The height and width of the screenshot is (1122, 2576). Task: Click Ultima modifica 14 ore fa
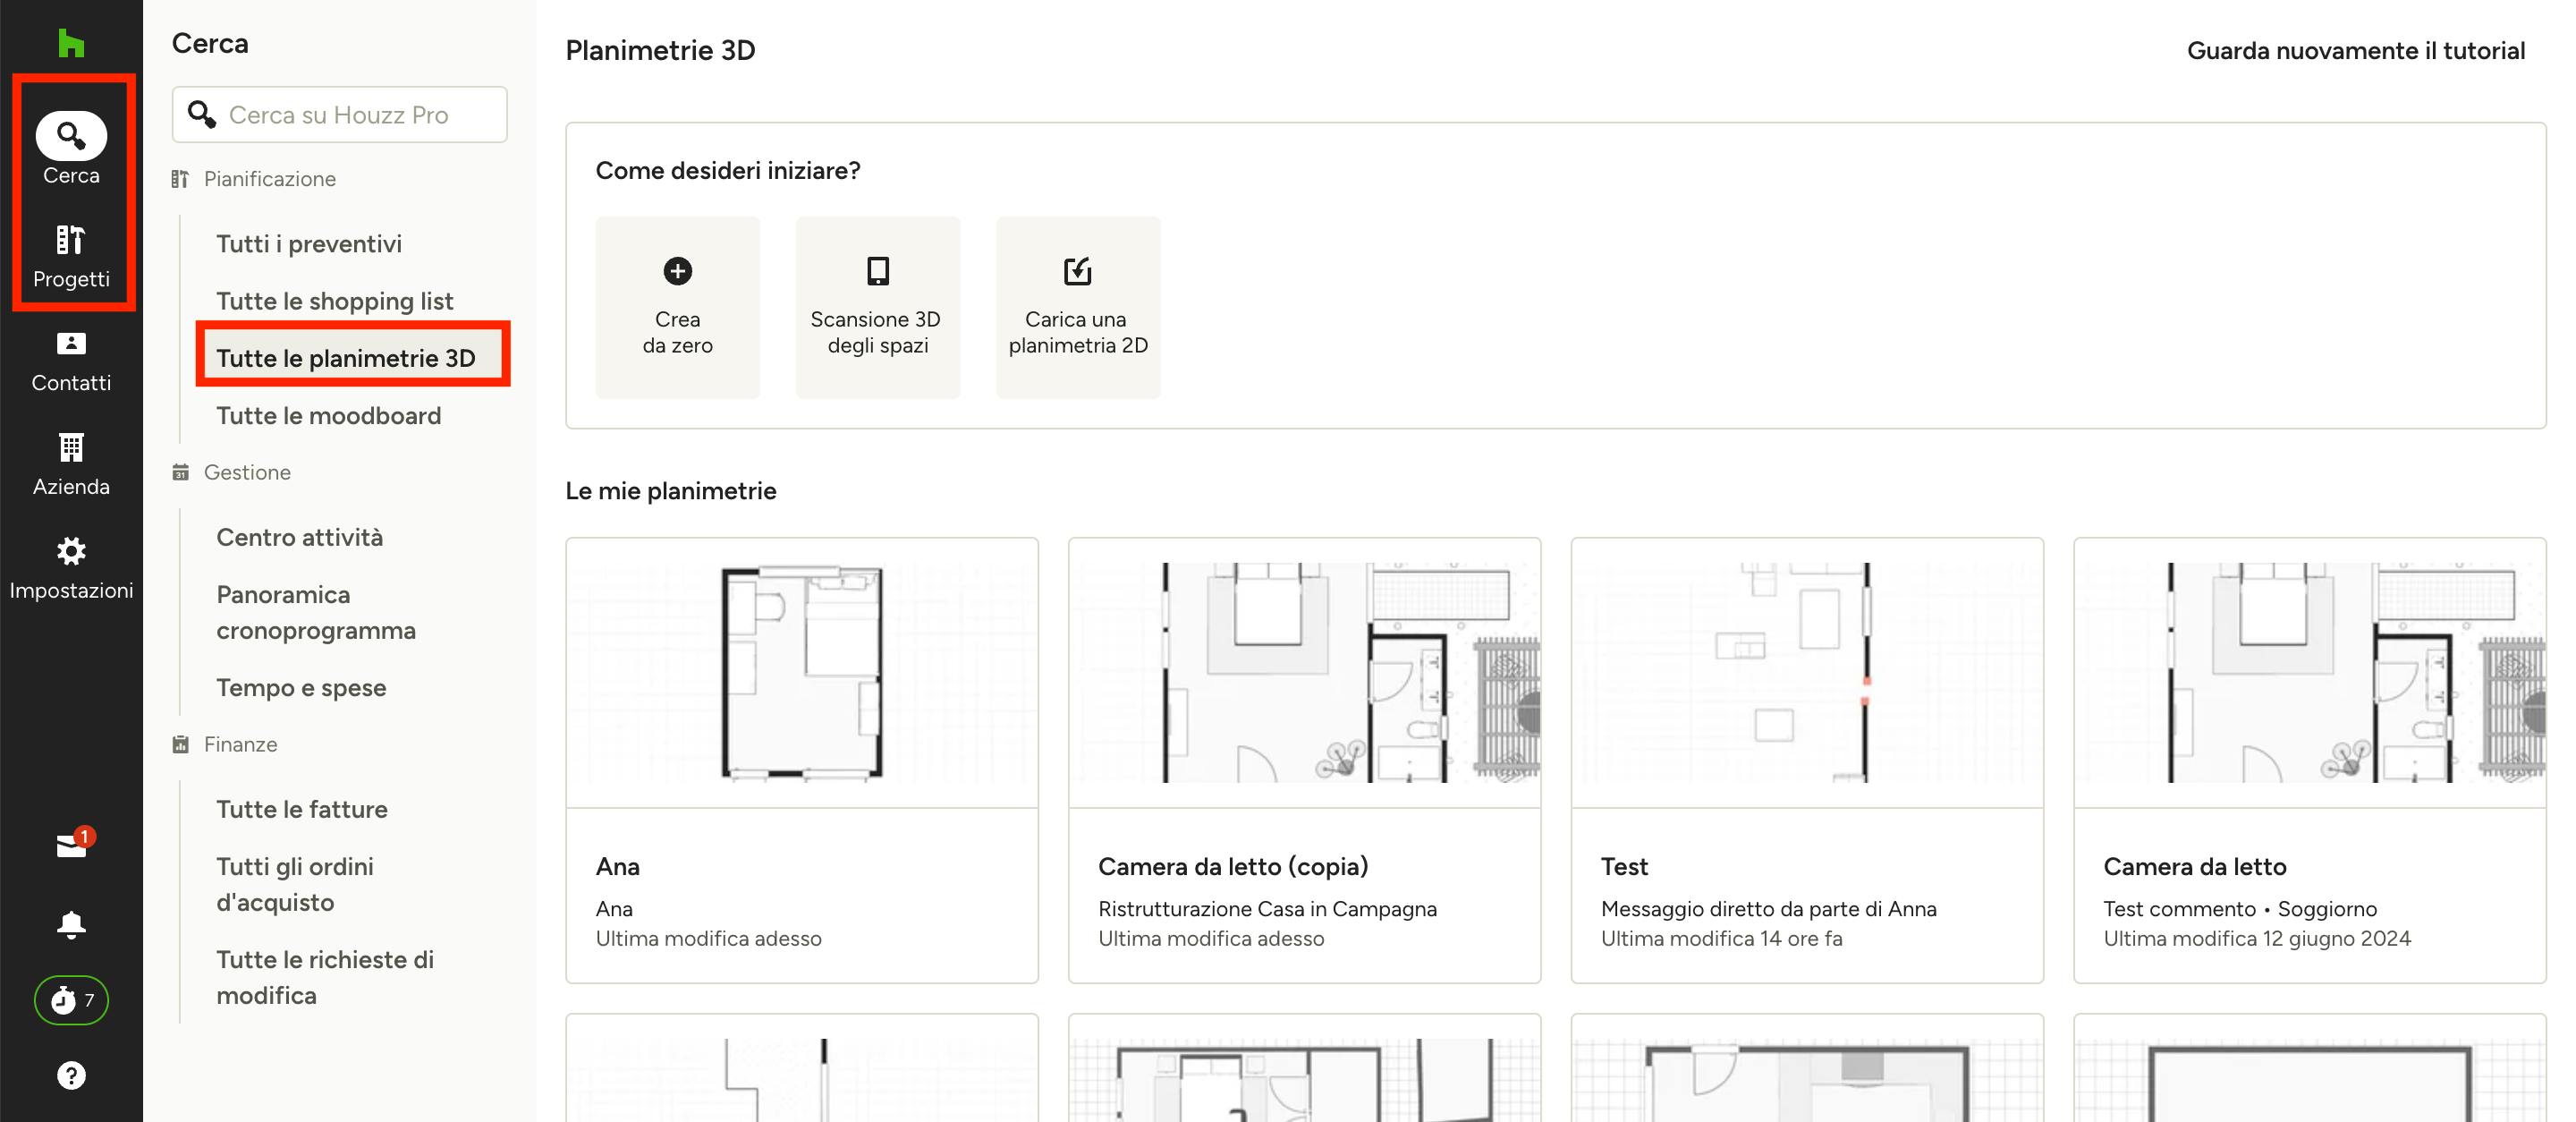1721,938
